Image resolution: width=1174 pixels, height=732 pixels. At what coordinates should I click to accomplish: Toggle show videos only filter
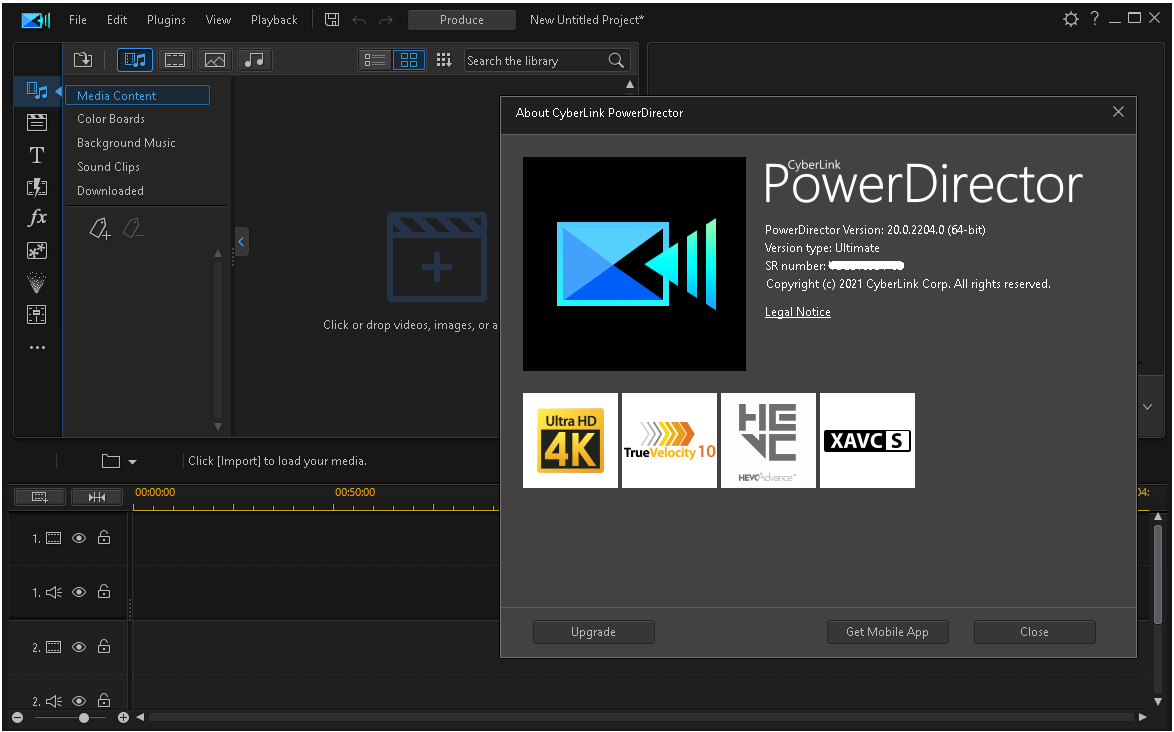(x=175, y=60)
